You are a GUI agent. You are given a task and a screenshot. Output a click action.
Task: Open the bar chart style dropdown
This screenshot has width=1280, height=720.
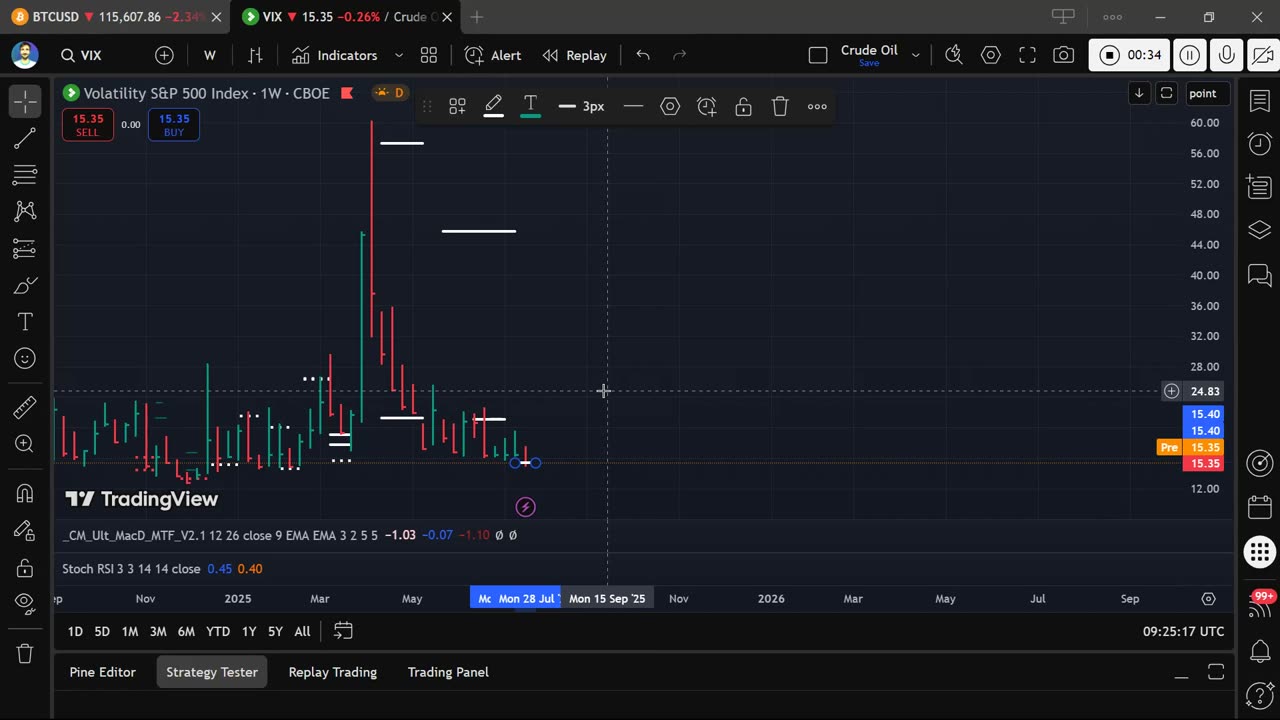pos(255,55)
